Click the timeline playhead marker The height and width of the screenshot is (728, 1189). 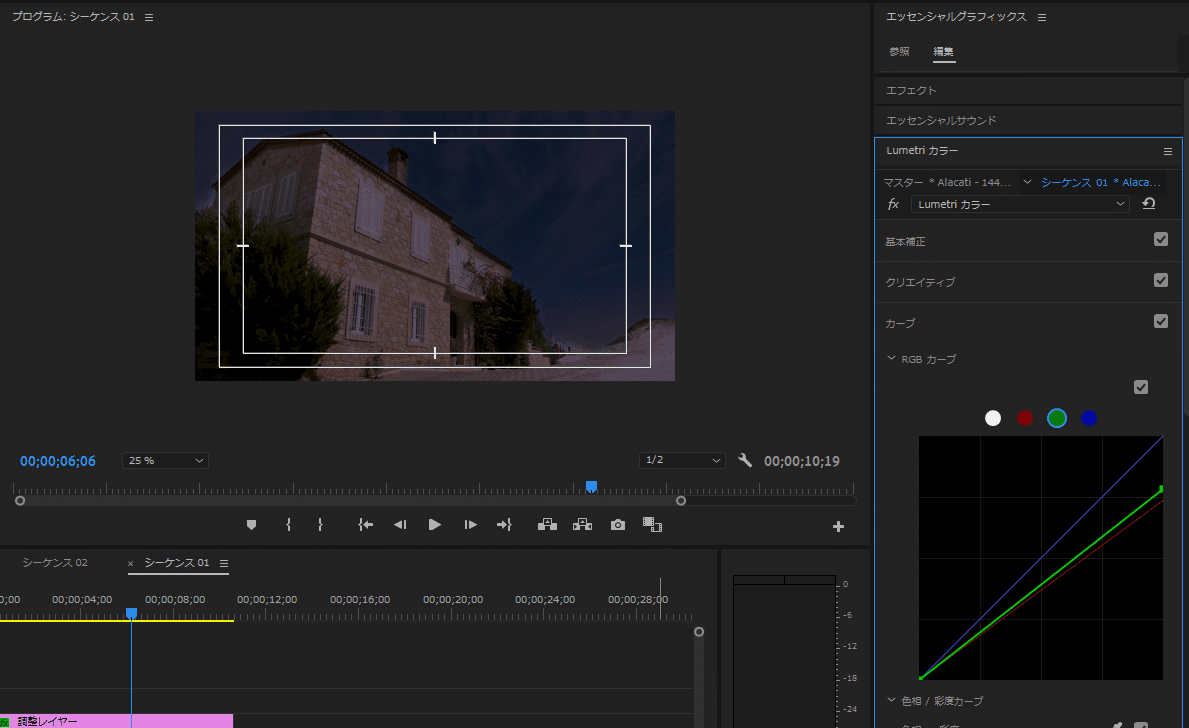[x=131, y=613]
